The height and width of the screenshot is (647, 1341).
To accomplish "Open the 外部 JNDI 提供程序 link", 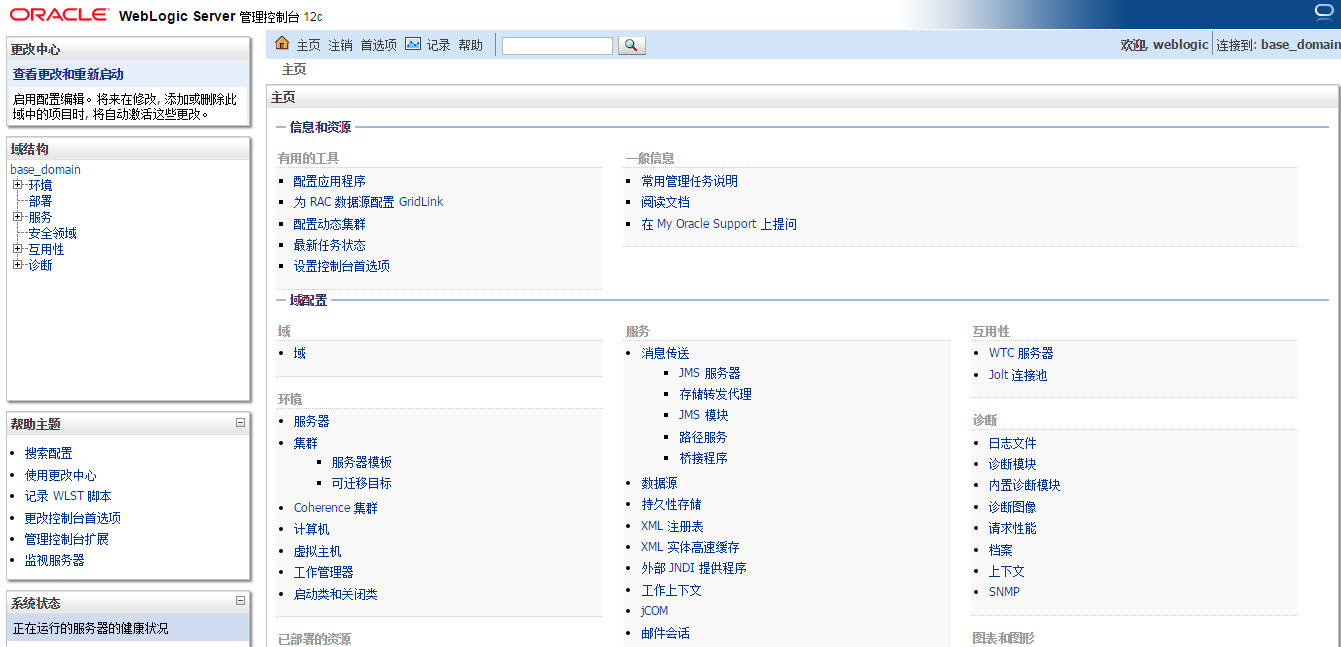I will point(694,568).
